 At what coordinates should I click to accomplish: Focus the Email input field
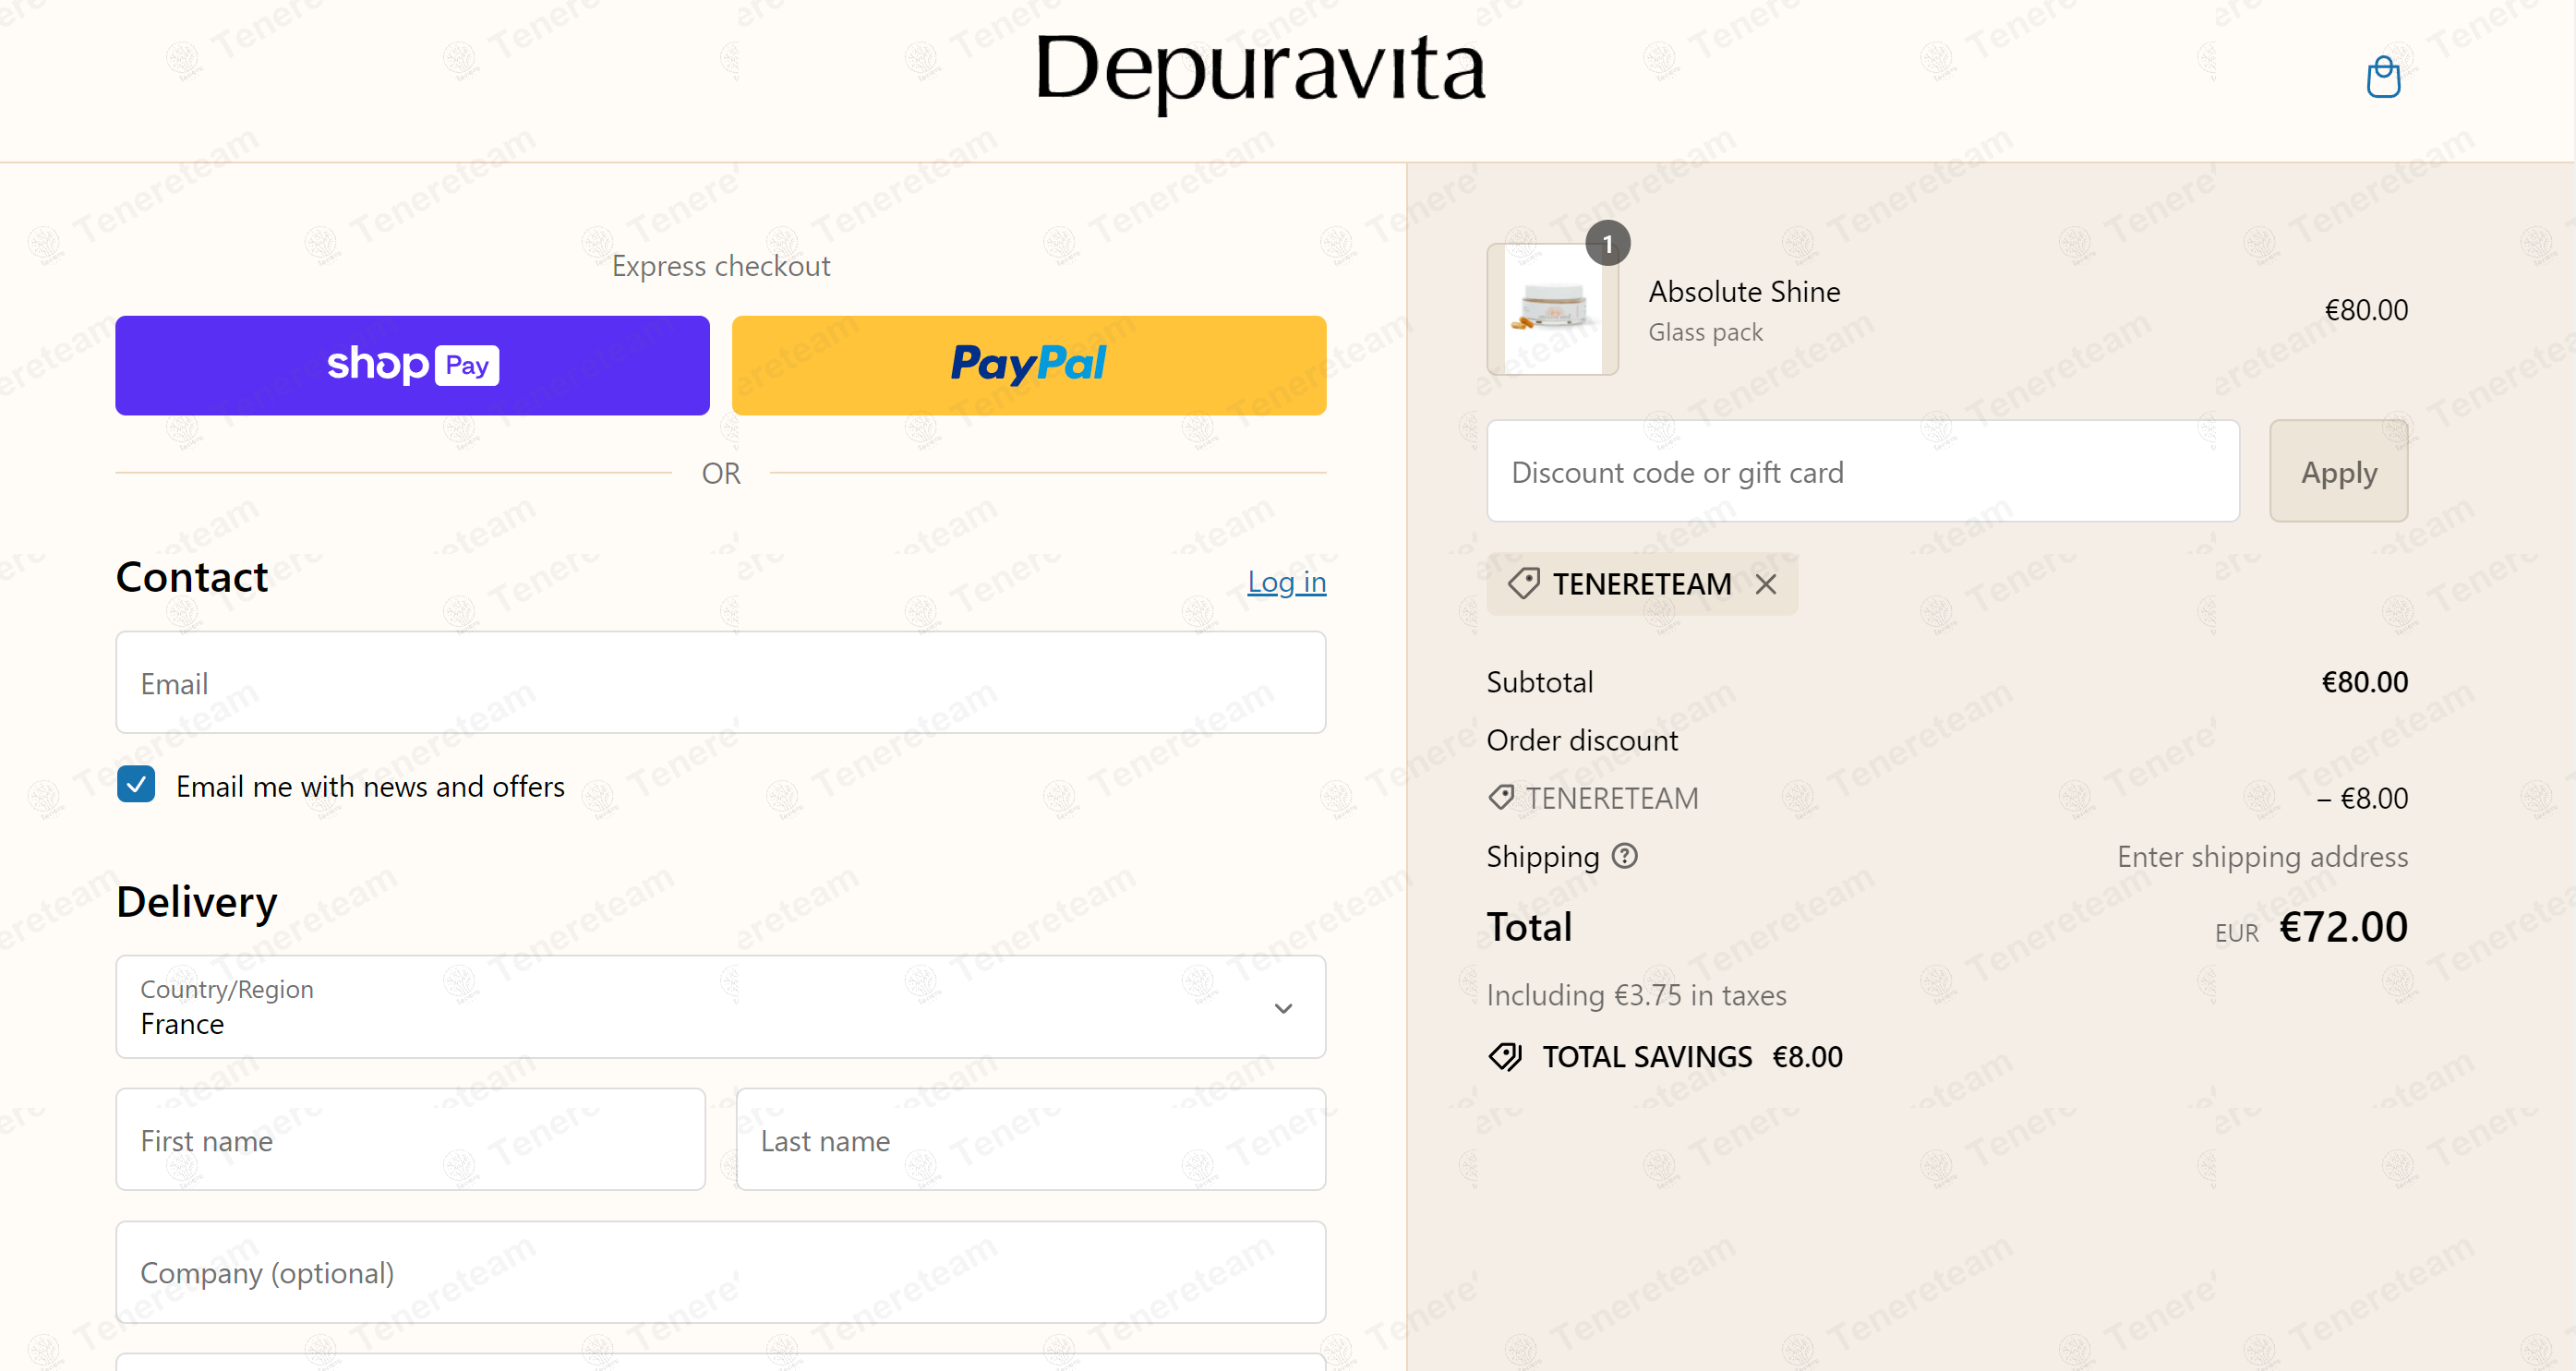(720, 683)
